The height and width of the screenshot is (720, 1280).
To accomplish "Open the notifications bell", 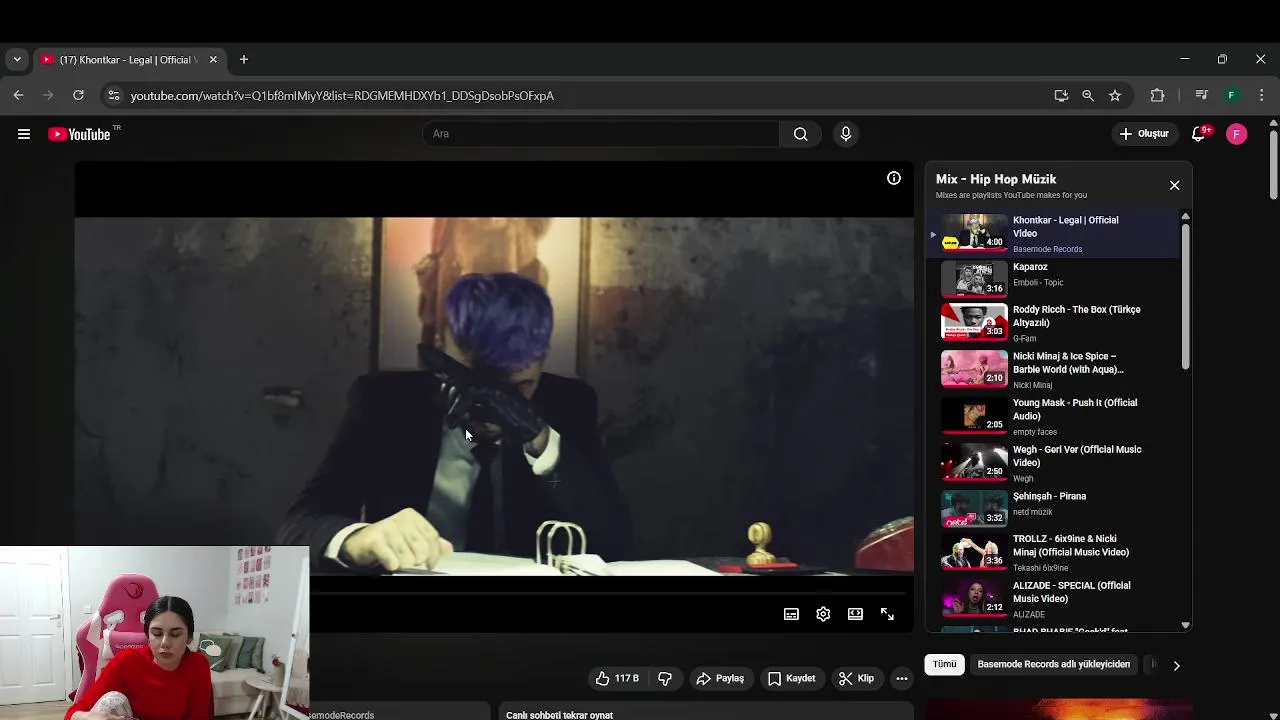I will pyautogui.click(x=1199, y=134).
